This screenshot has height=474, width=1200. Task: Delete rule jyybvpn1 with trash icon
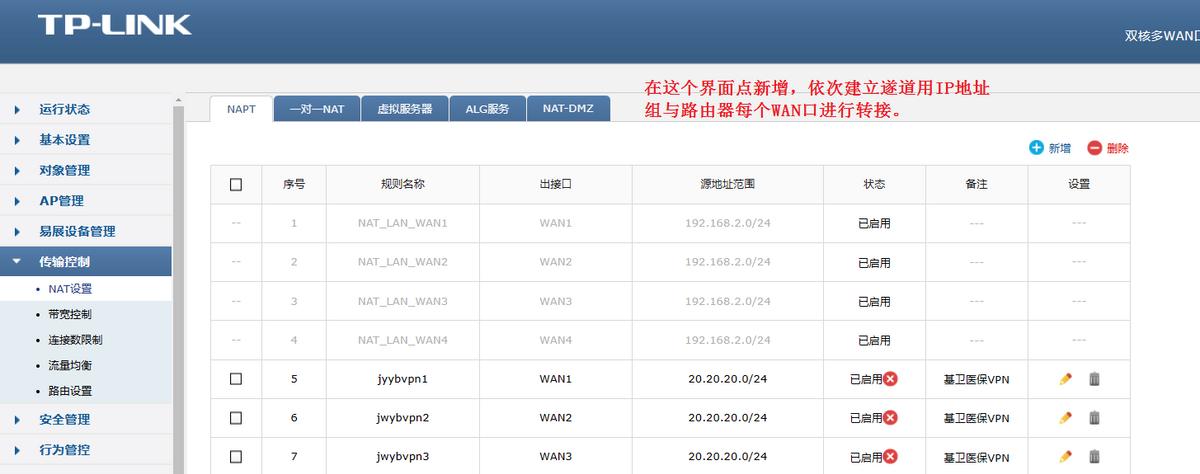[1094, 379]
